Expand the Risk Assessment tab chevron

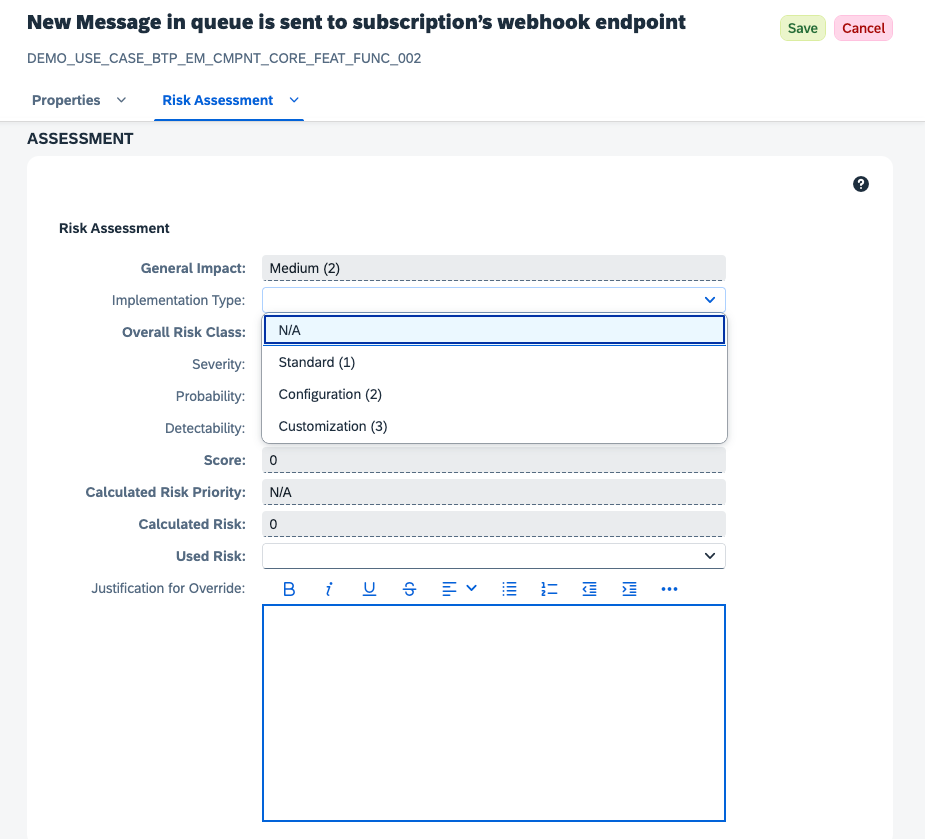tap(293, 100)
